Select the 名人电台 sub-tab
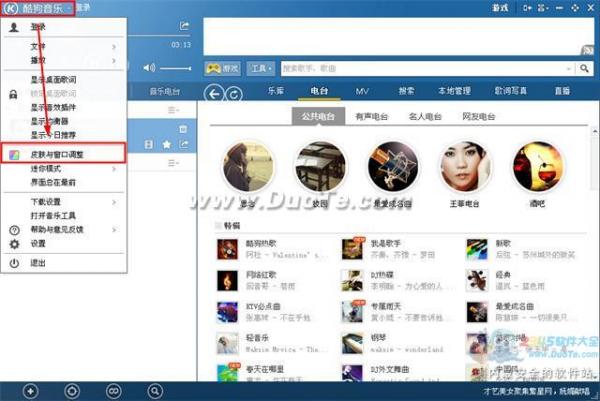The height and width of the screenshot is (401, 600). tap(425, 117)
